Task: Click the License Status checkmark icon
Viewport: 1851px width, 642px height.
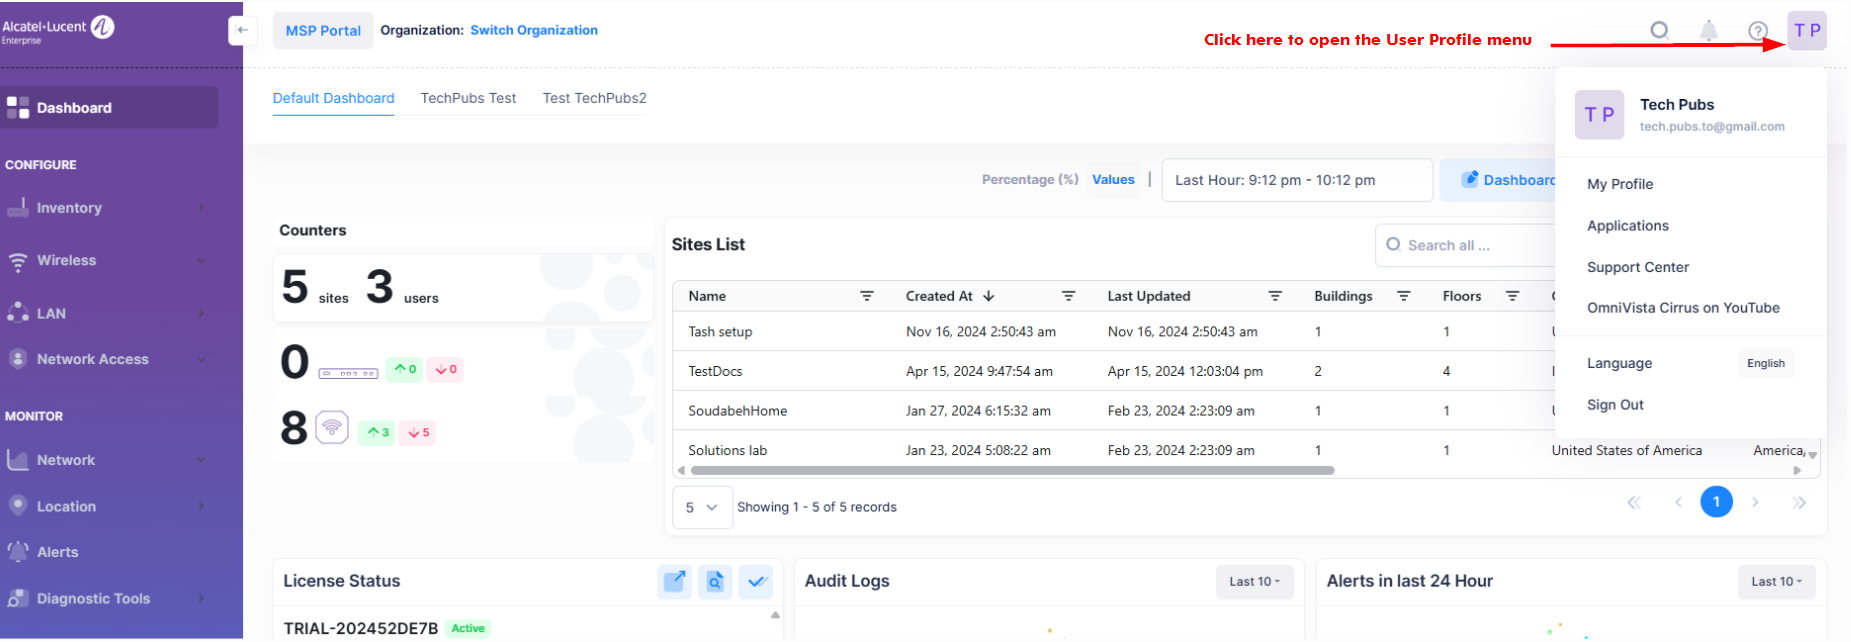Action: pos(756,581)
